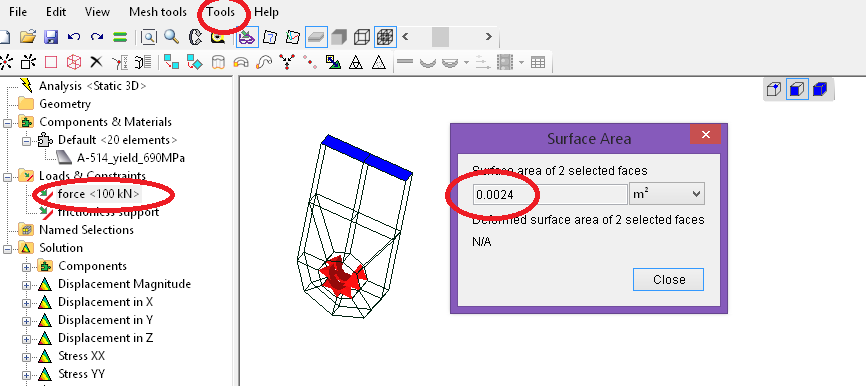Viewport: 866px width, 386px height.
Task: Collapse the Components & Materials node
Action: (x=7, y=123)
